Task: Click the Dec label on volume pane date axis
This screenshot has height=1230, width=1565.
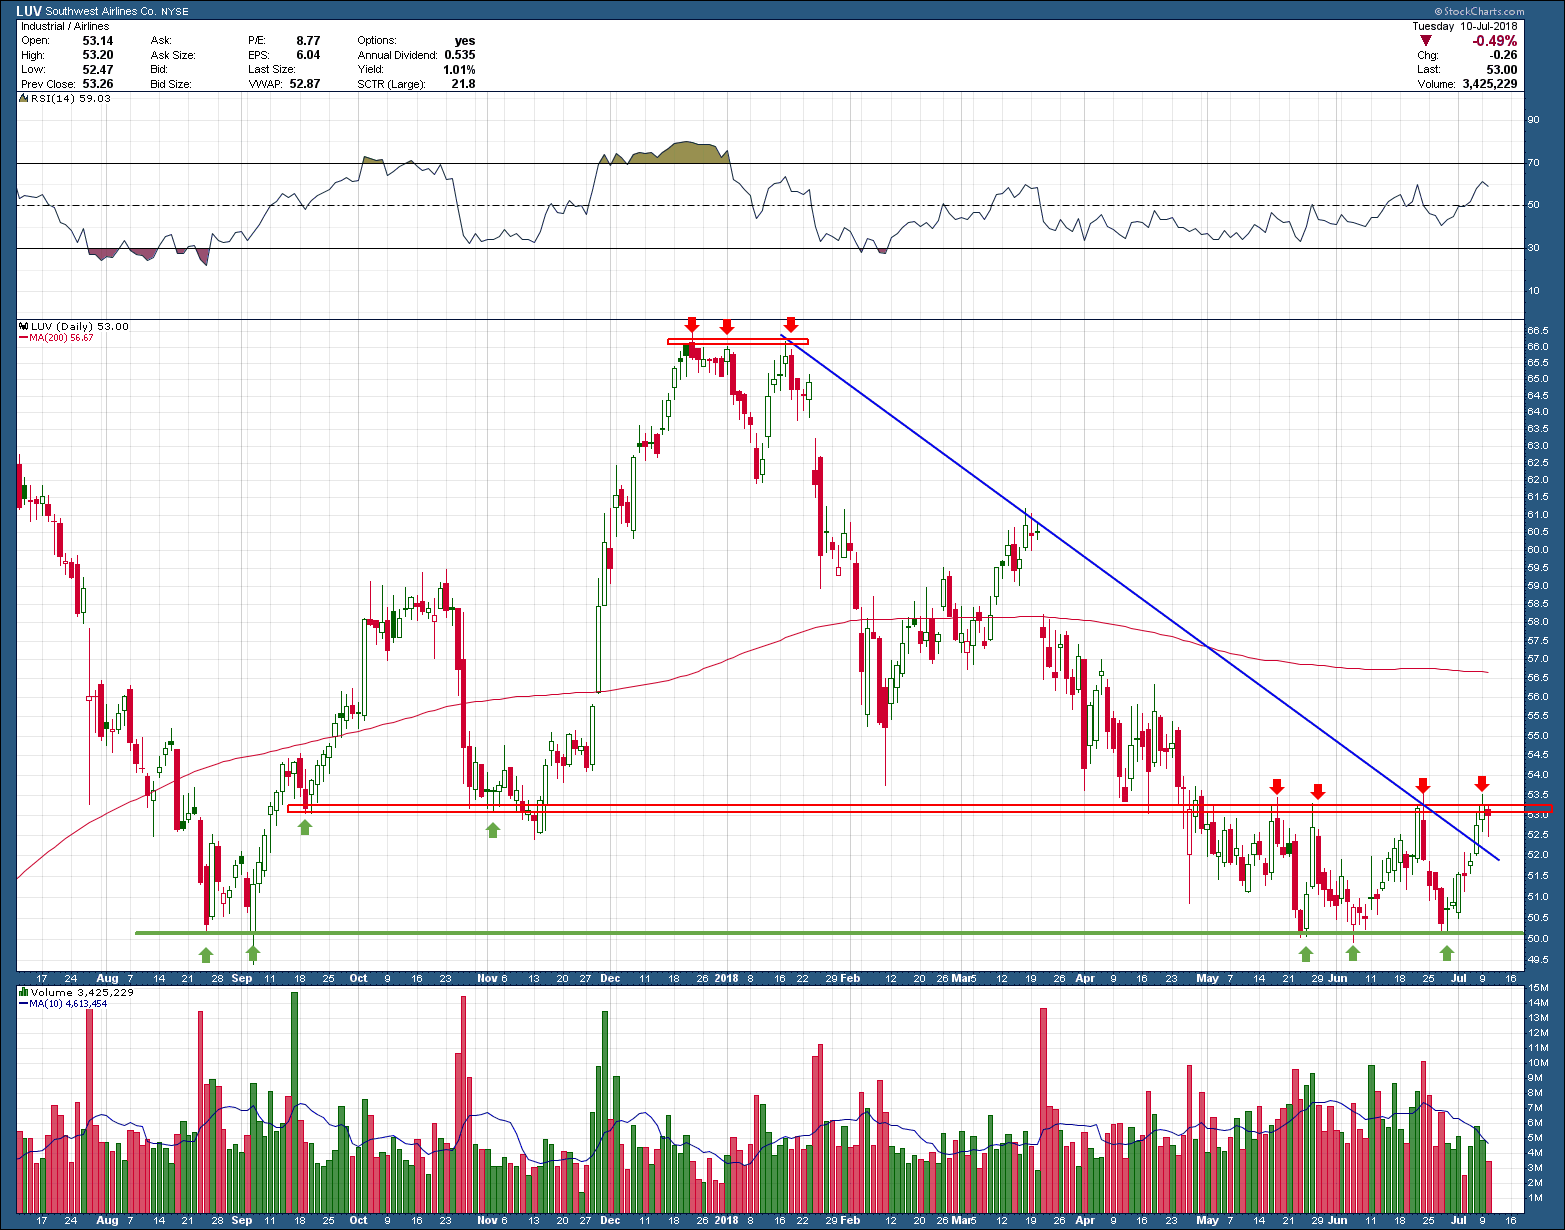Action: click(x=610, y=1220)
